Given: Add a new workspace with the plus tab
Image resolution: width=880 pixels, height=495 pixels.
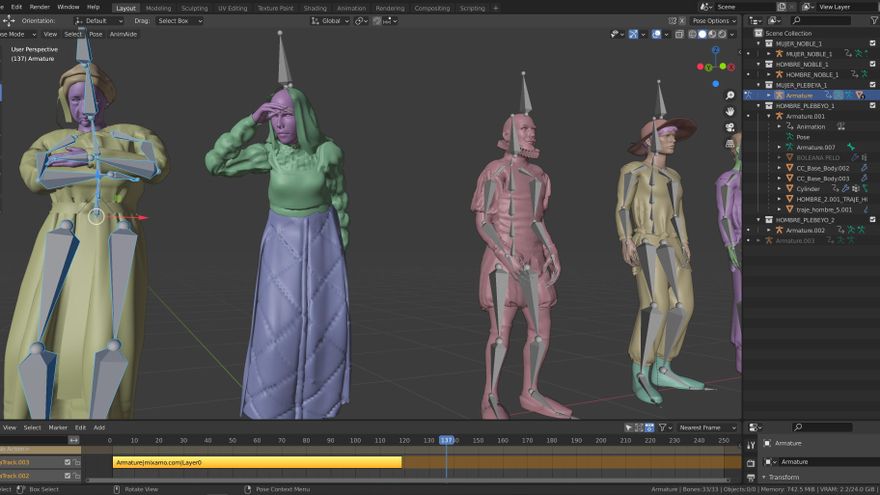Looking at the screenshot, I should 496,8.
